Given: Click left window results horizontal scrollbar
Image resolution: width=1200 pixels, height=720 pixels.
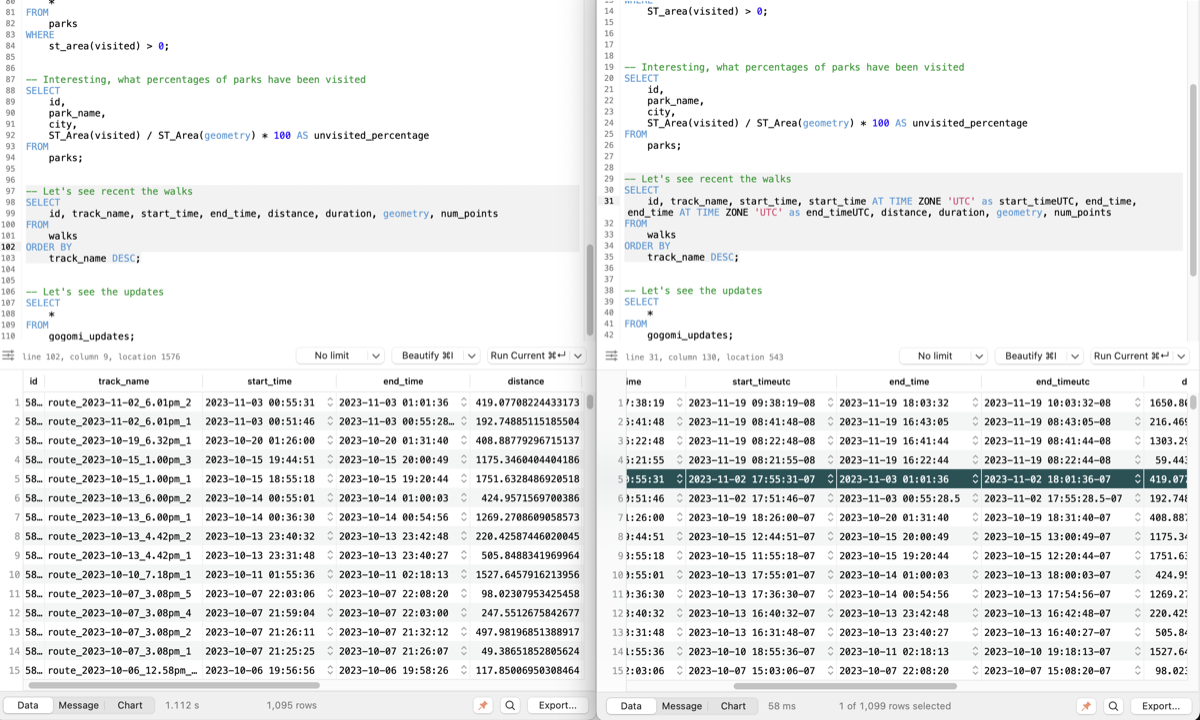Looking at the screenshot, I should point(174,686).
